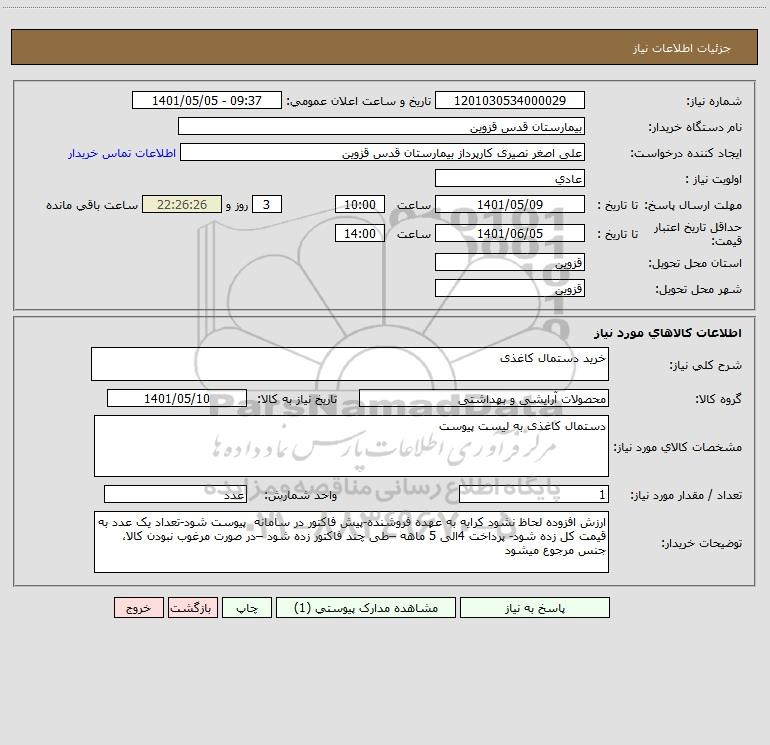This screenshot has width=770, height=745.
Task: Click the چاپ print button
Action: [247, 608]
